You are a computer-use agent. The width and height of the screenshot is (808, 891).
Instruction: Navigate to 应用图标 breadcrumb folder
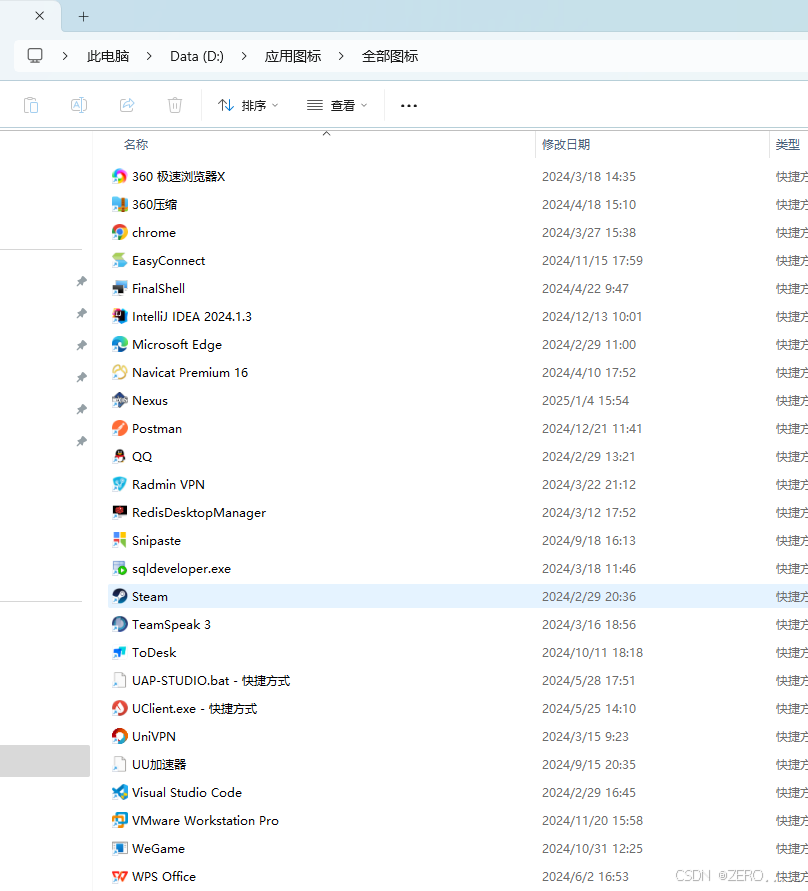coord(293,56)
